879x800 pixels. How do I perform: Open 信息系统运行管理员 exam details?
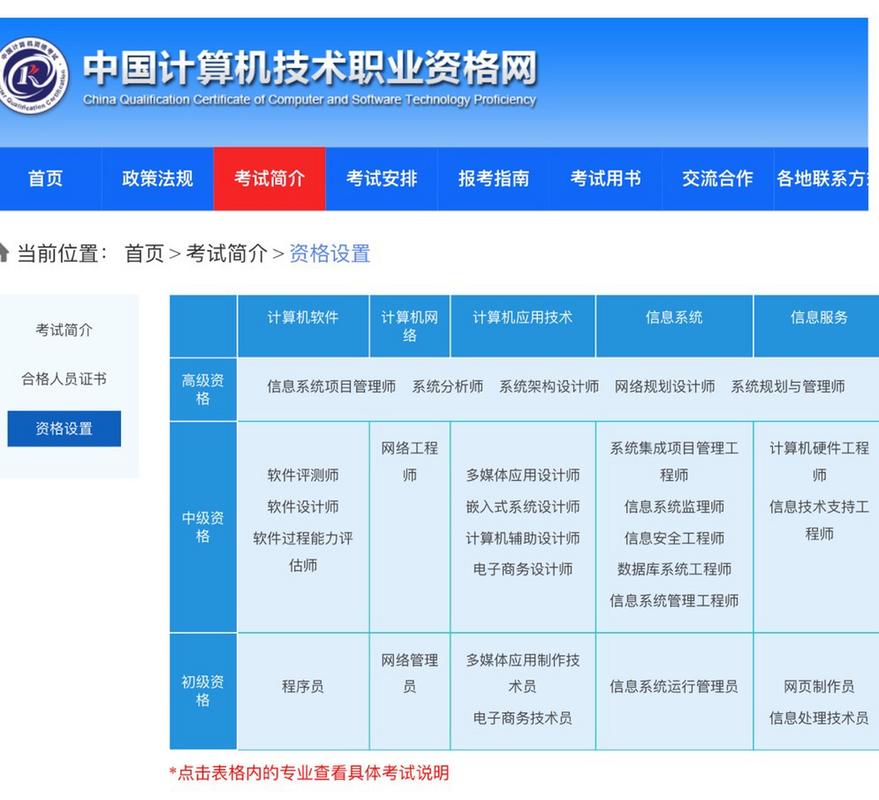(674, 686)
